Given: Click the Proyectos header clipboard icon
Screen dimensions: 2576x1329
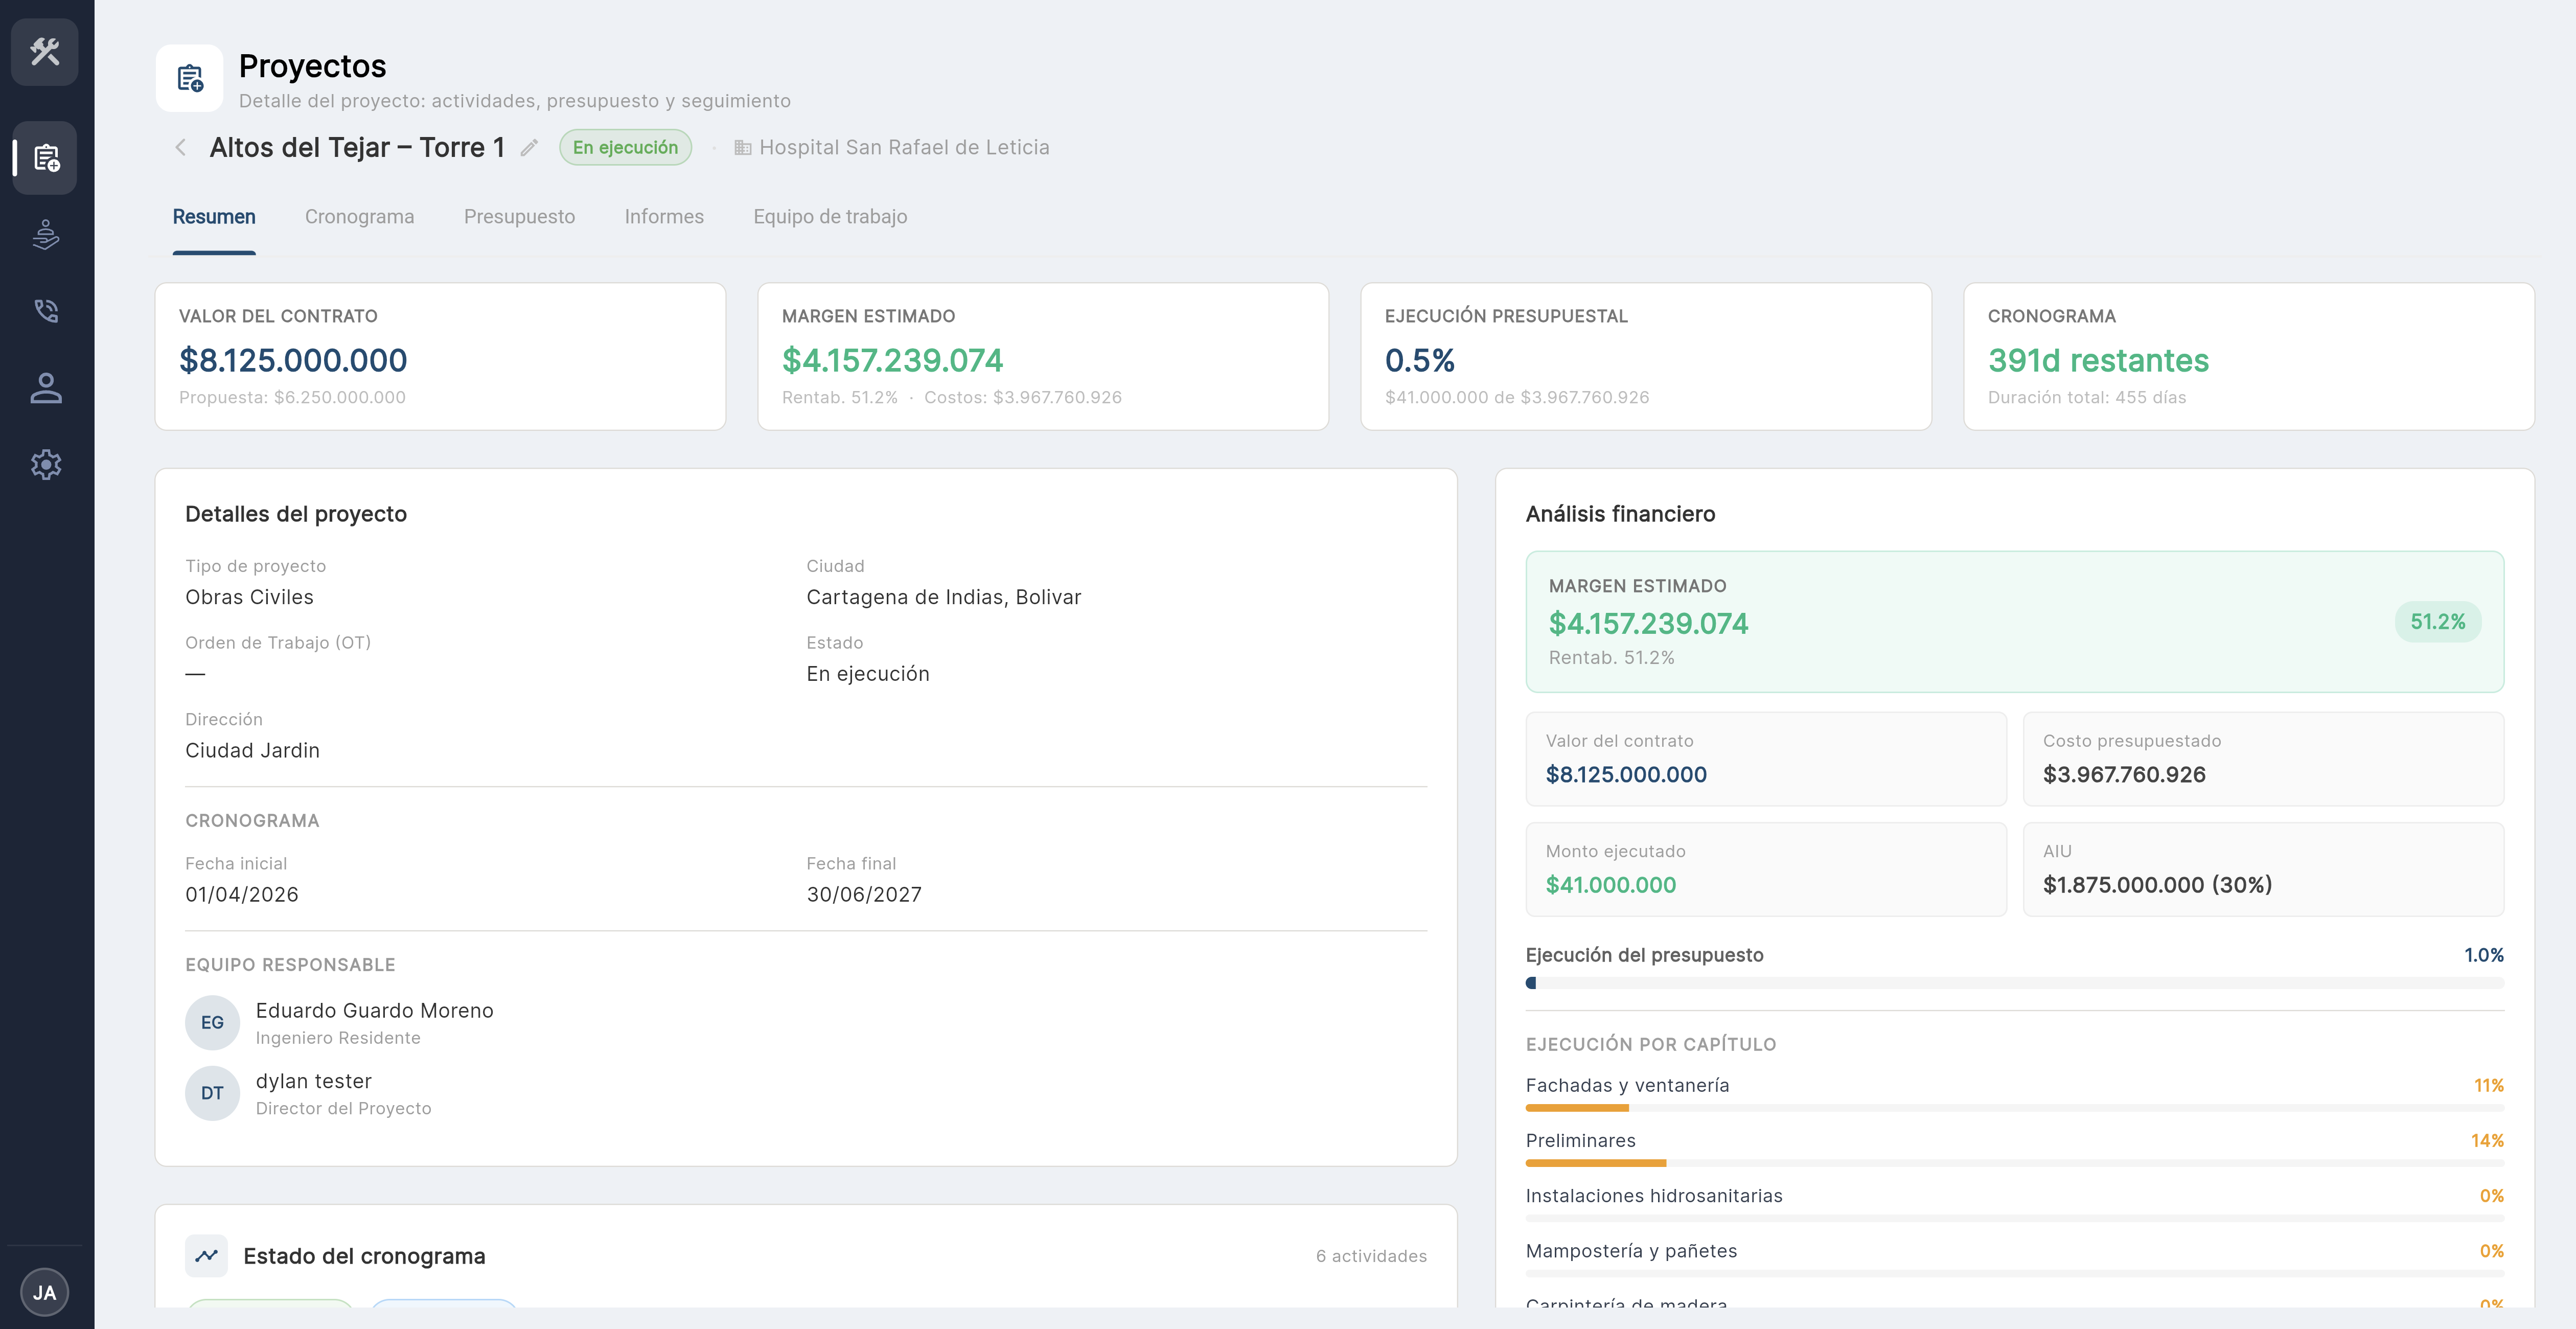Looking at the screenshot, I should pos(190,78).
